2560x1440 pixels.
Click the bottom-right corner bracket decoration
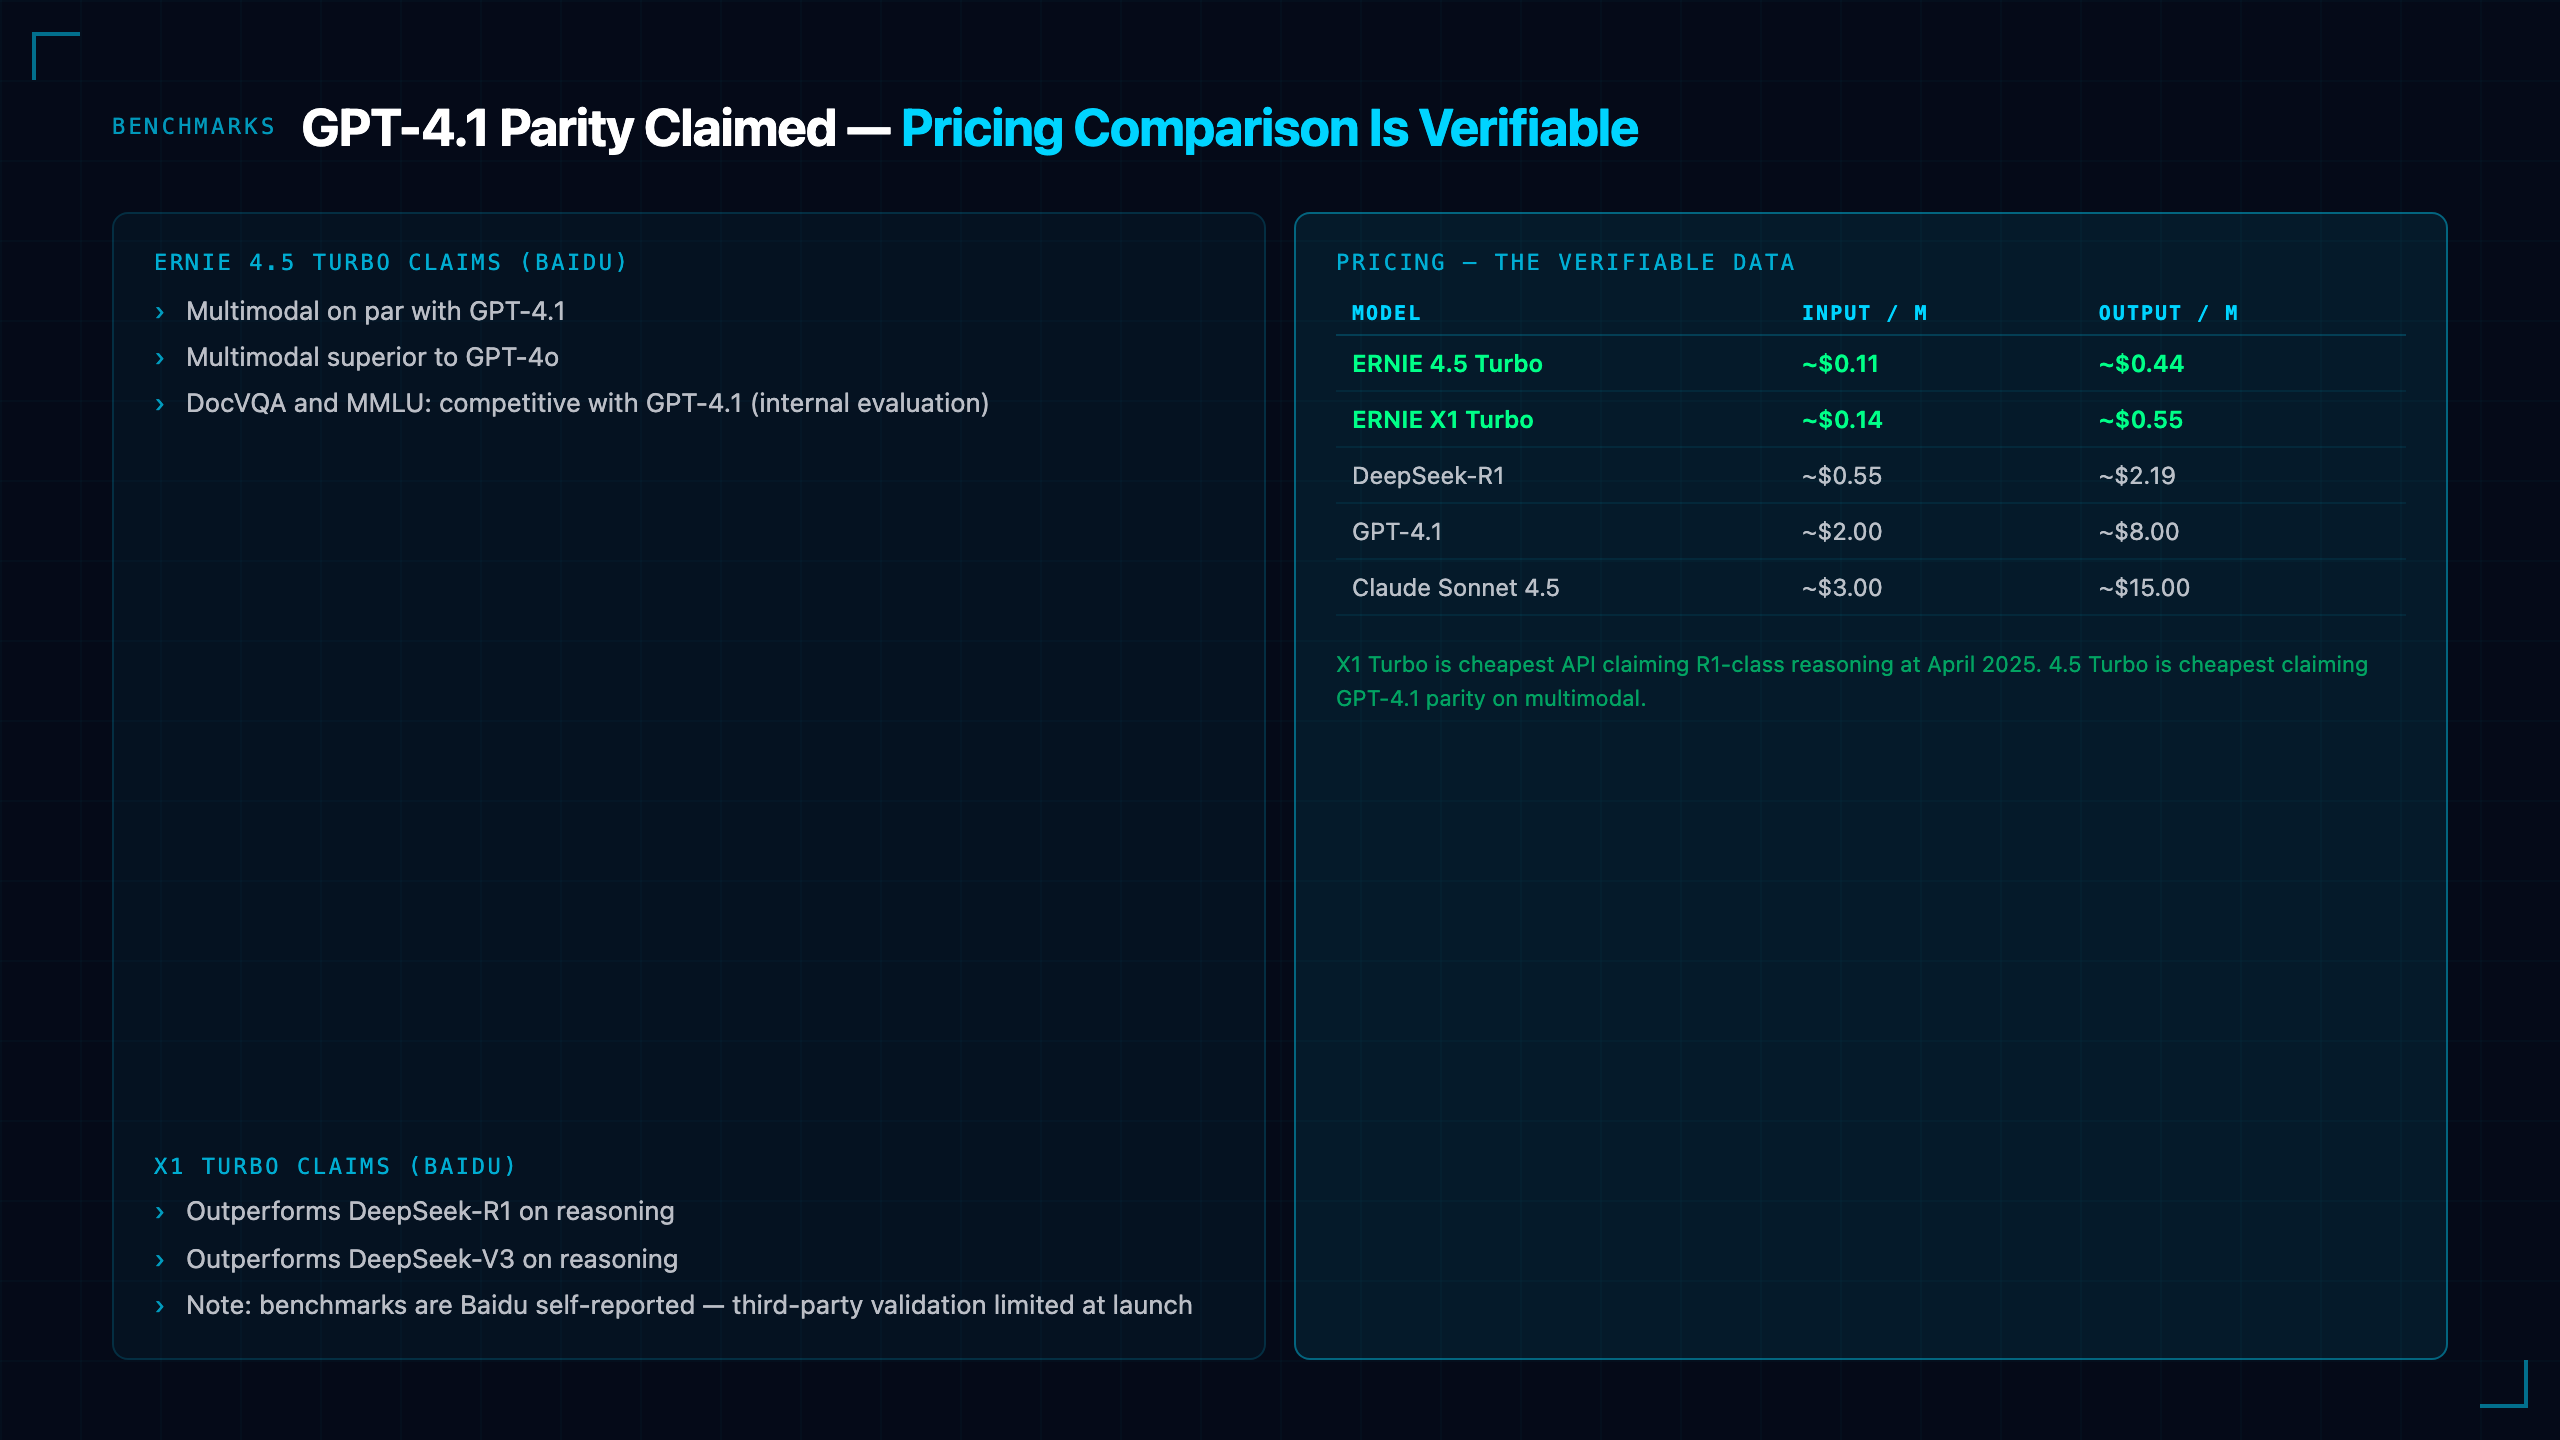(x=2504, y=1384)
